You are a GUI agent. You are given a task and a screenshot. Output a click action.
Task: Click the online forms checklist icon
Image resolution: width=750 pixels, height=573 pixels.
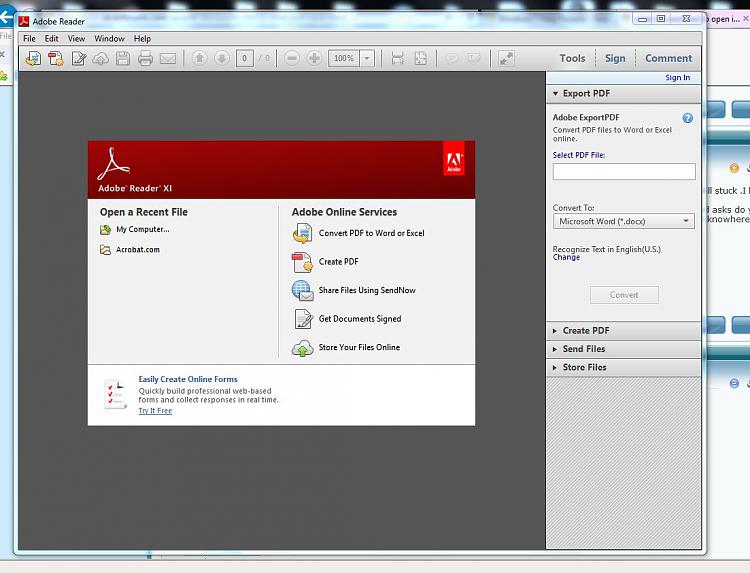(116, 395)
